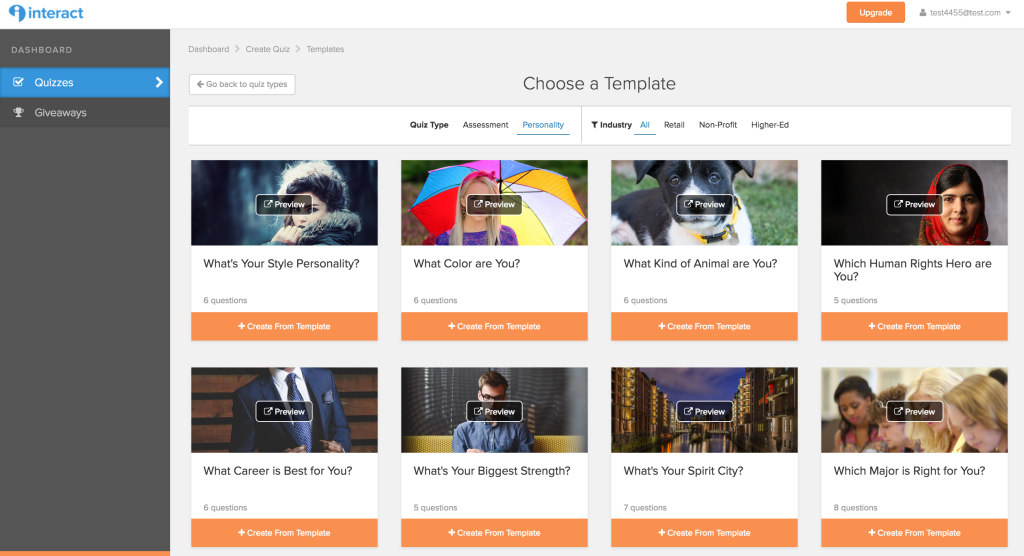The width and height of the screenshot is (1024, 556).
Task: Create from Human Rights Hero template
Action: [x=914, y=326]
